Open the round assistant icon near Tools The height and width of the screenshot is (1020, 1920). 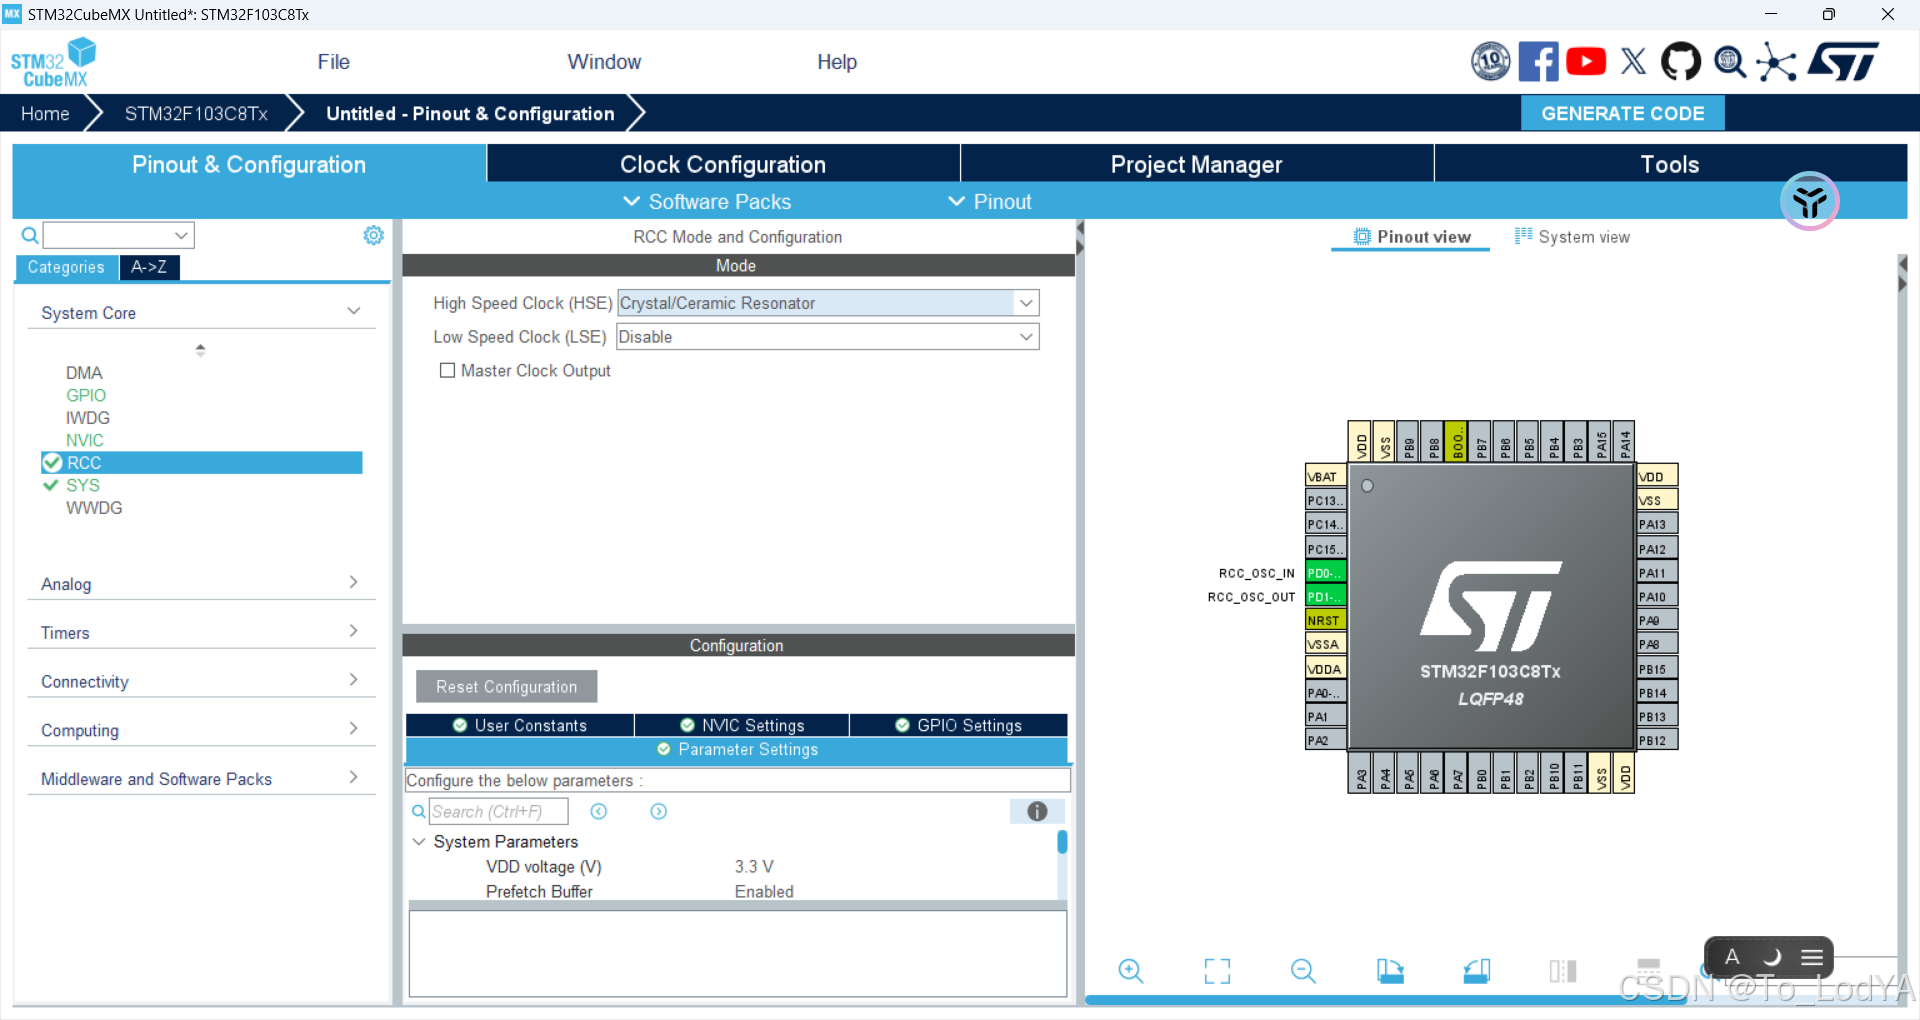[x=1809, y=201]
